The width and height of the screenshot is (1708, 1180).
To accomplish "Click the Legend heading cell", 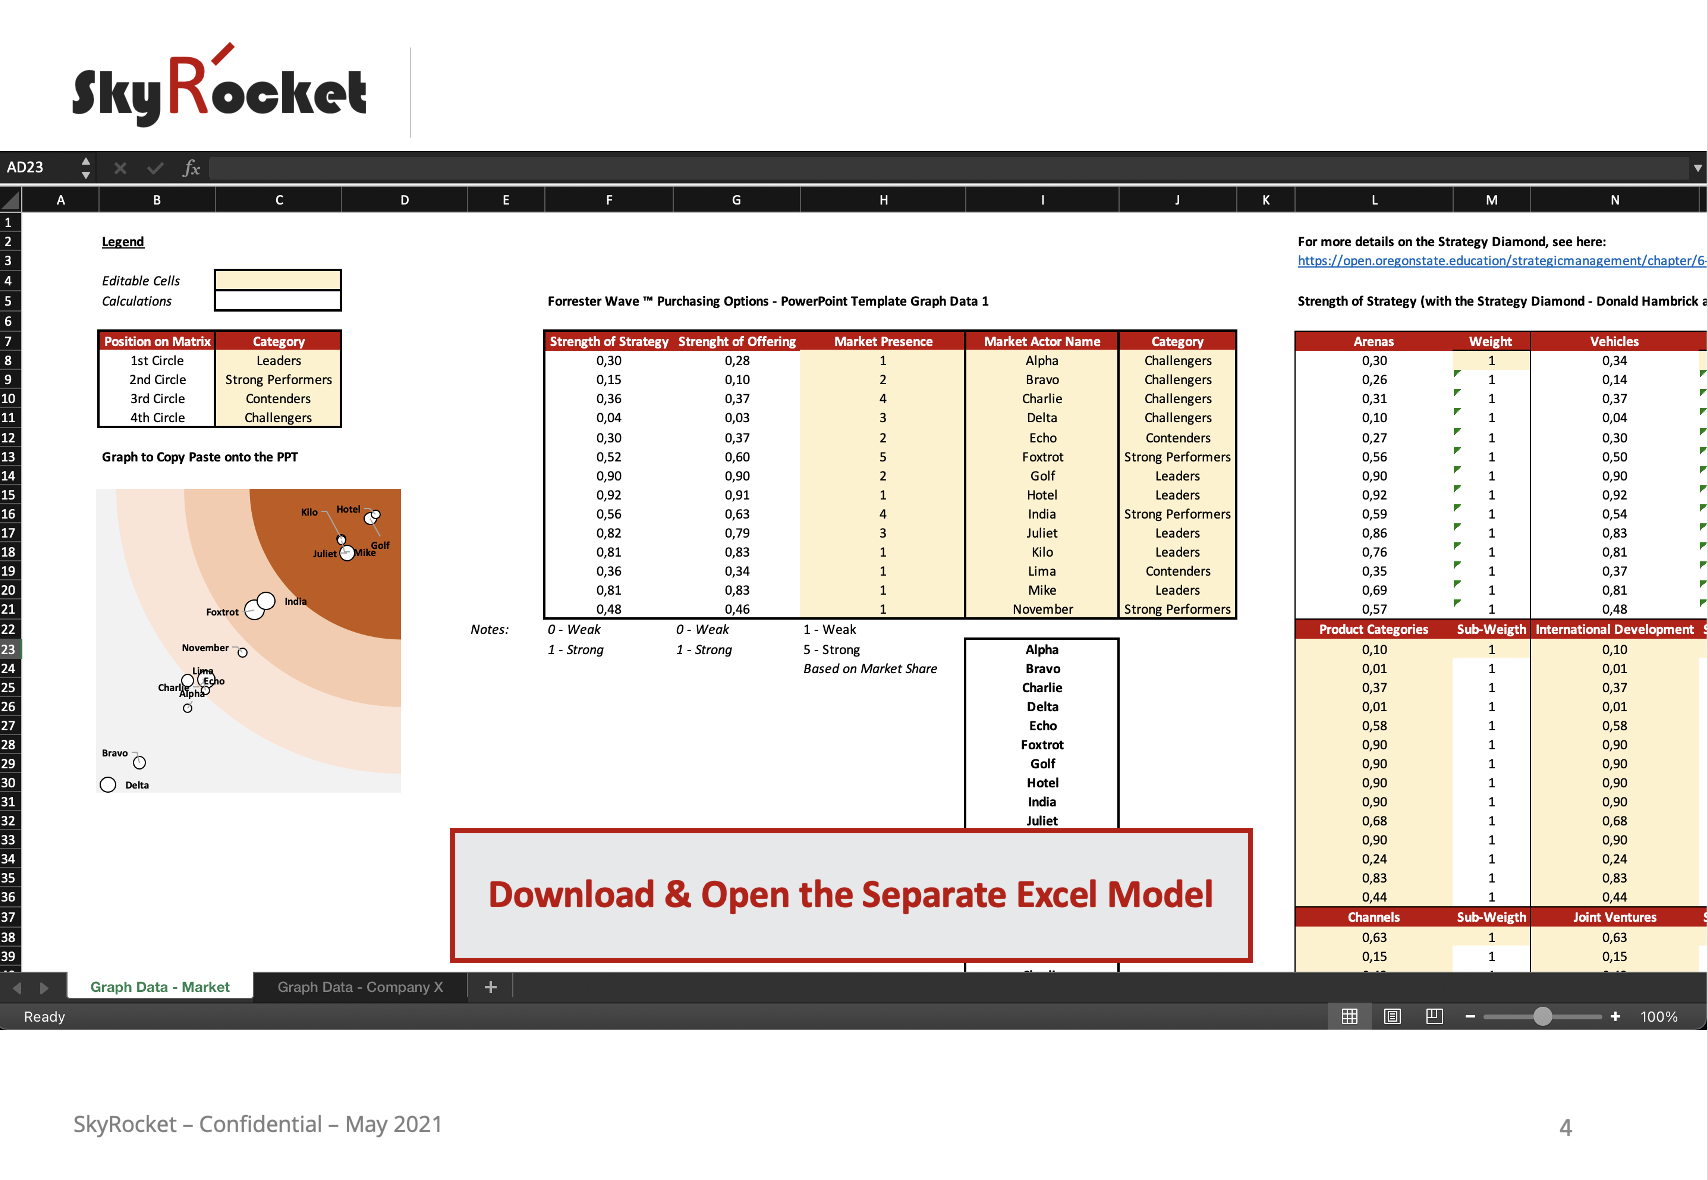I will (123, 241).
